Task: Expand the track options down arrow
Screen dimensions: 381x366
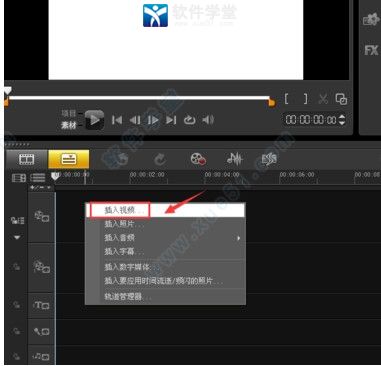Action: tap(17, 237)
